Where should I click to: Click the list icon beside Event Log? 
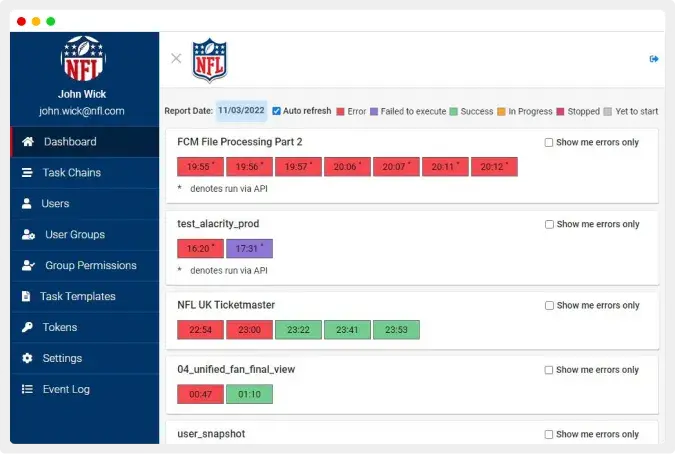tap(27, 389)
